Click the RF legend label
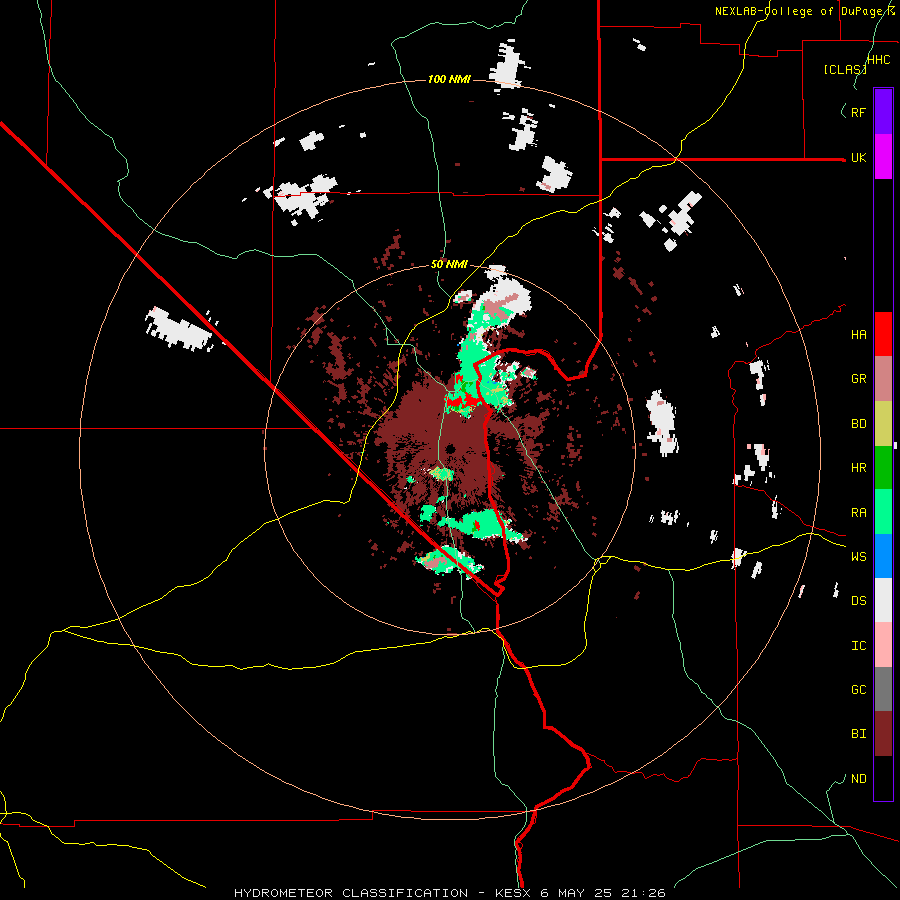The width and height of the screenshot is (900, 900). click(859, 113)
